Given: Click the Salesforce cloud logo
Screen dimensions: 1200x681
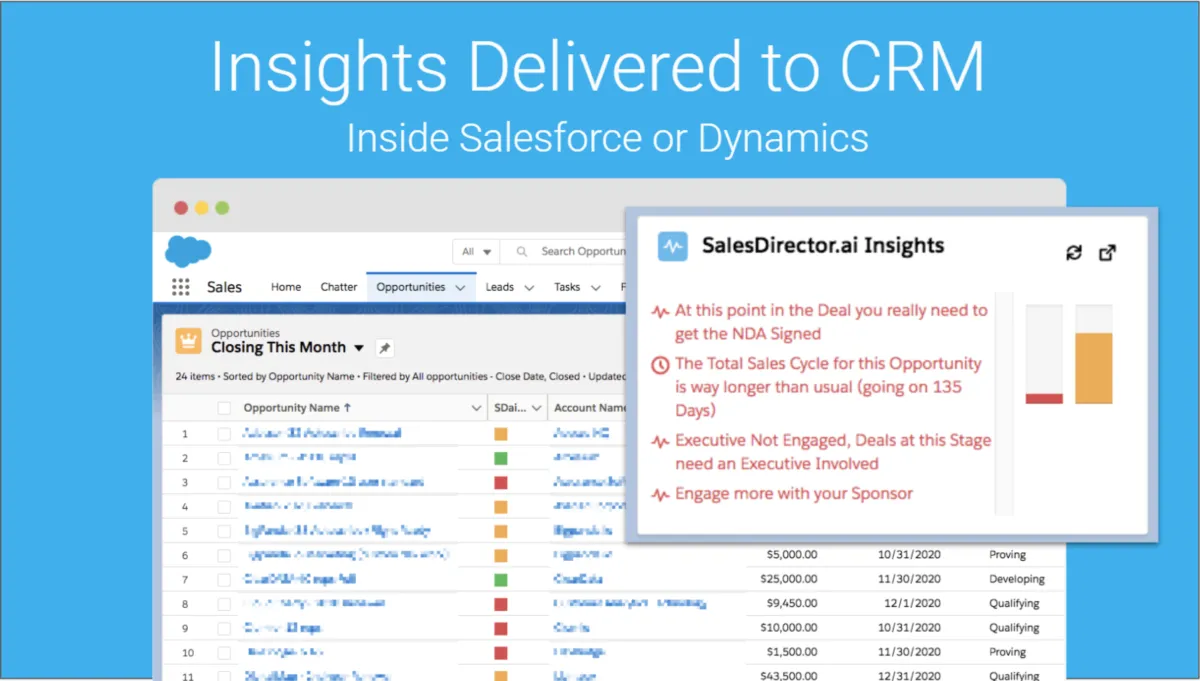Looking at the screenshot, I should click(x=188, y=250).
